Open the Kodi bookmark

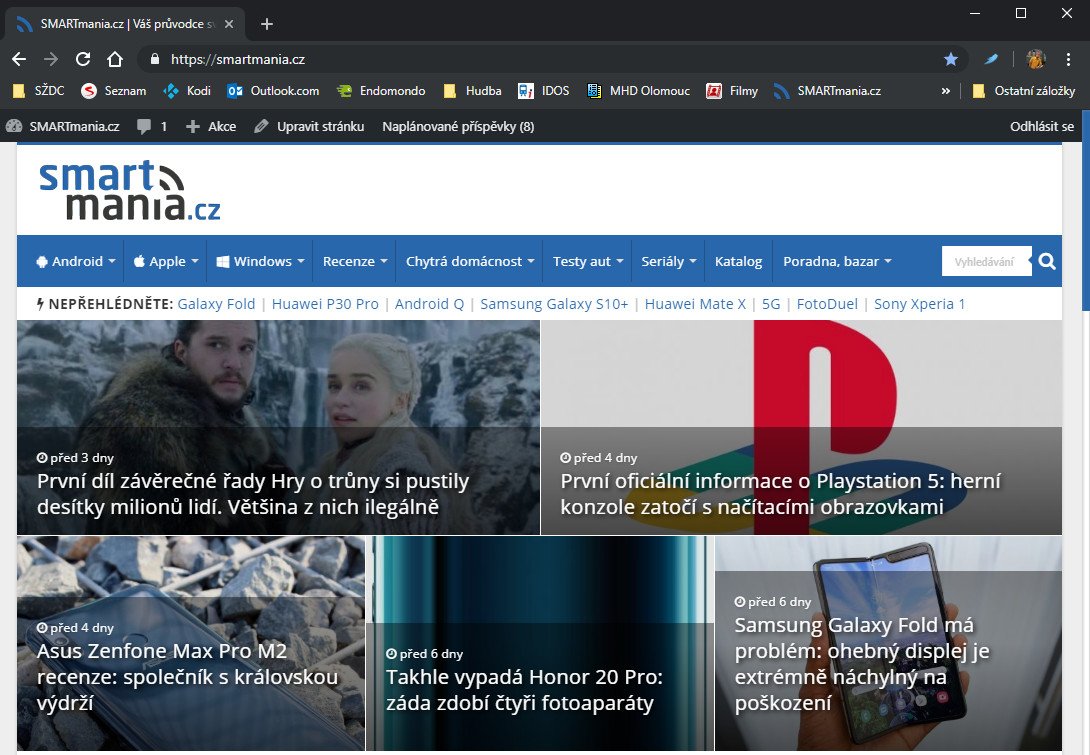(x=187, y=91)
